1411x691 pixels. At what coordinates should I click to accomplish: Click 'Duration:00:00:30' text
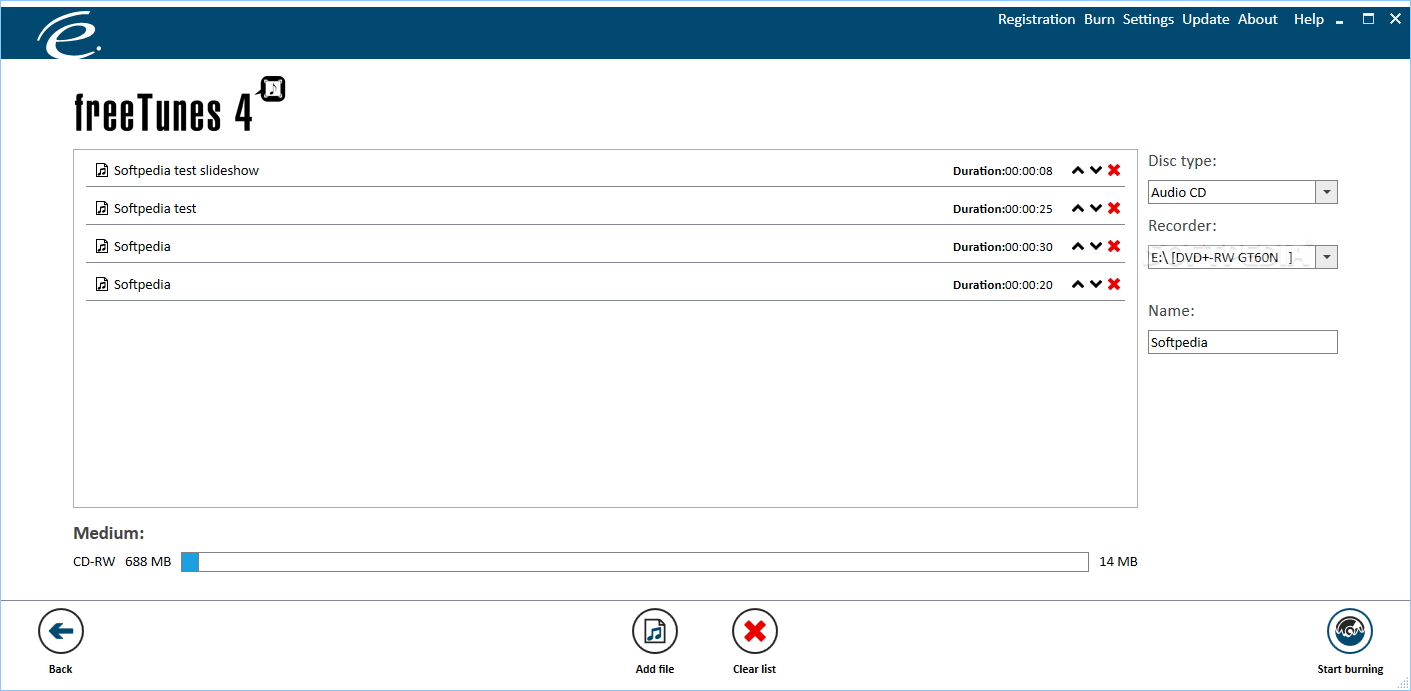click(1003, 247)
